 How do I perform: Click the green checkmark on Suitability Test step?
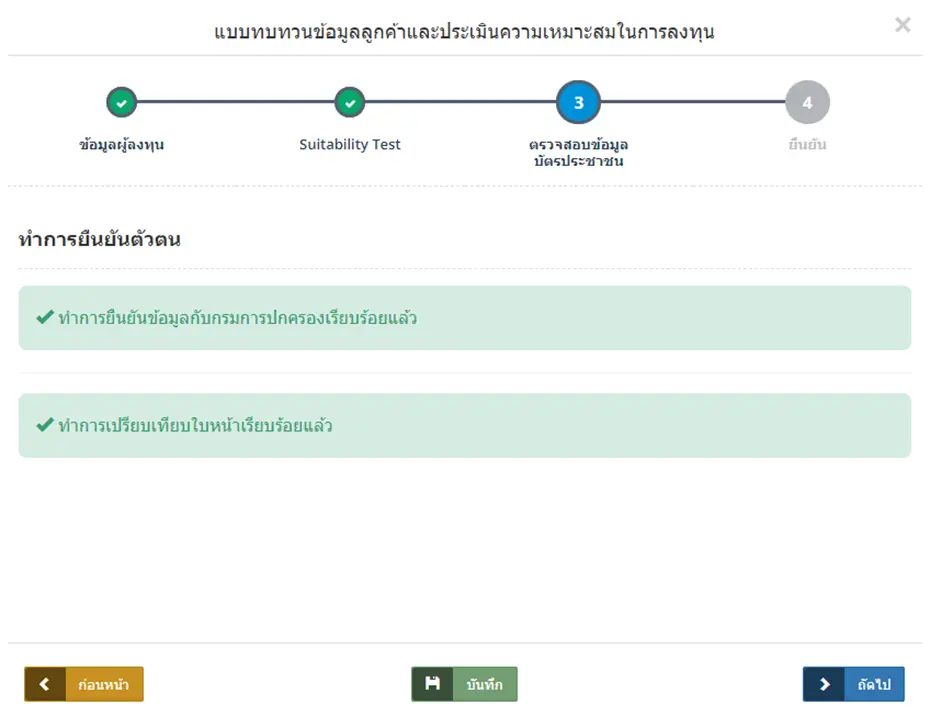(x=350, y=102)
